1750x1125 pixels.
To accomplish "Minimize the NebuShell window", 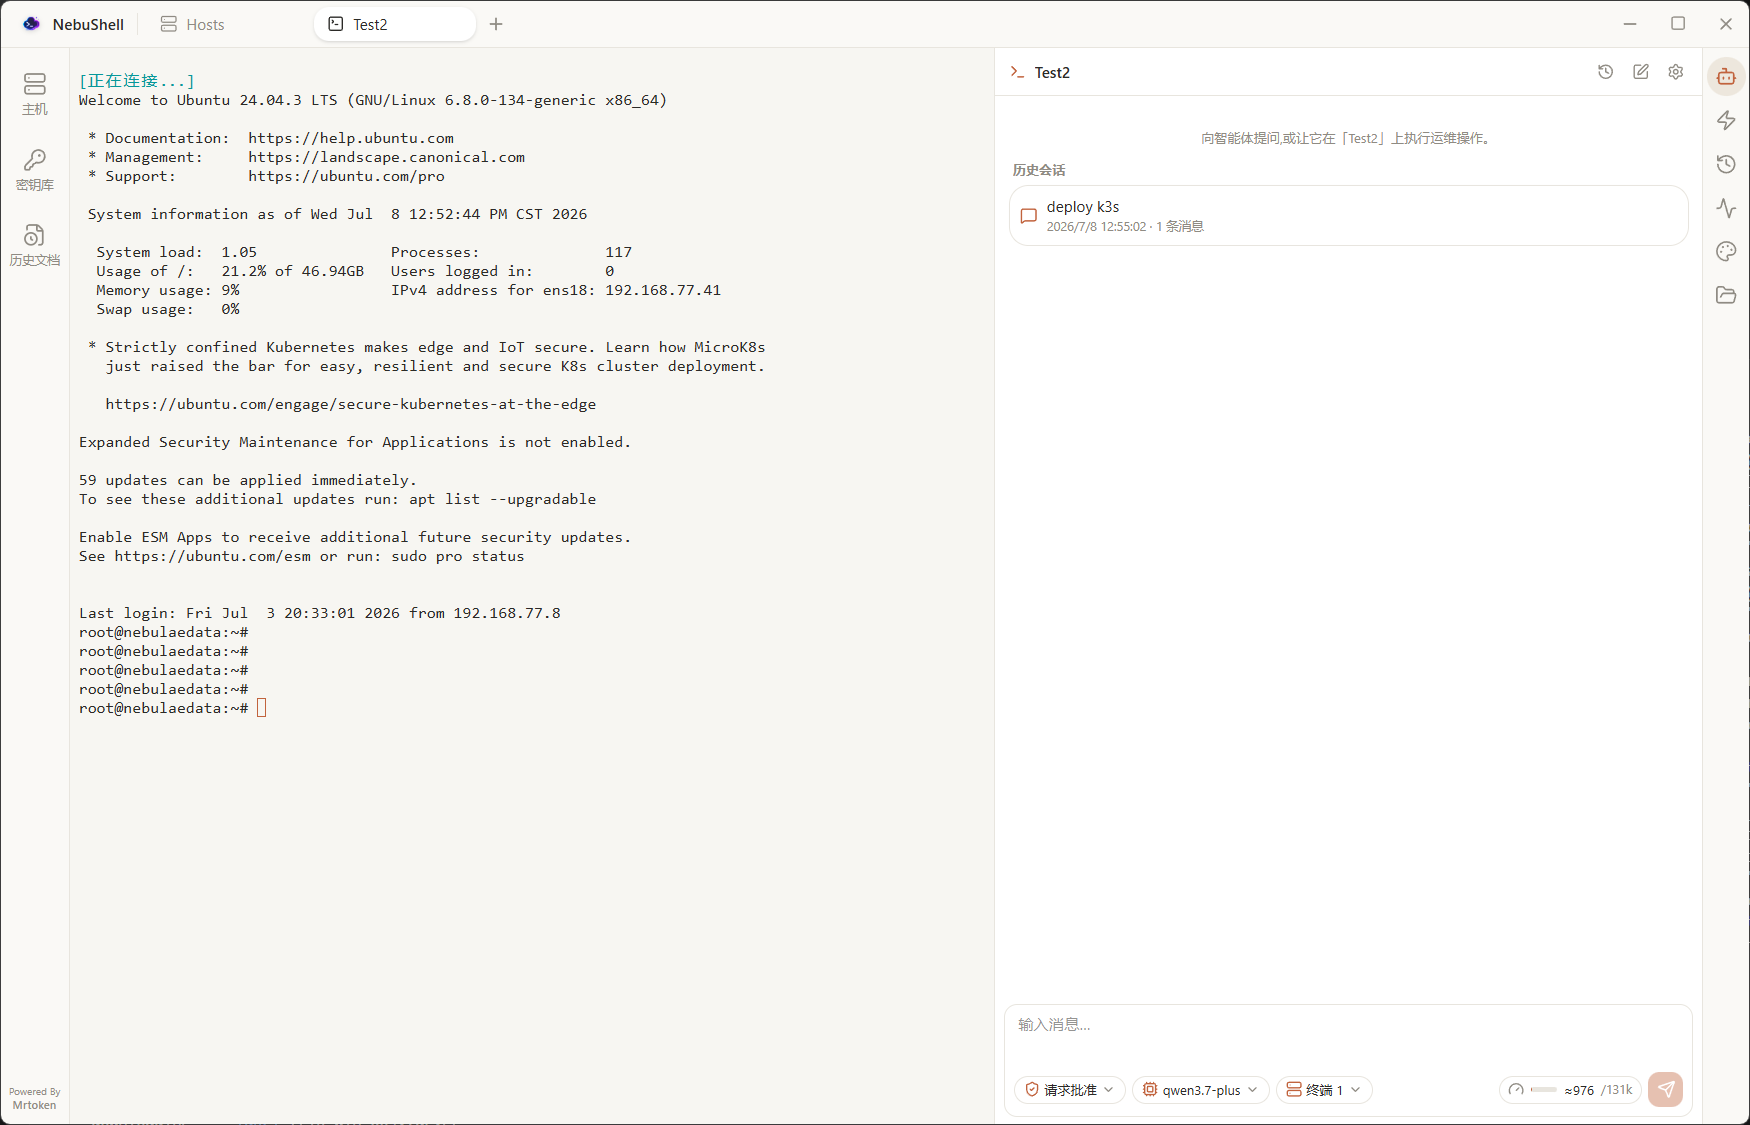I will 1630,24.
